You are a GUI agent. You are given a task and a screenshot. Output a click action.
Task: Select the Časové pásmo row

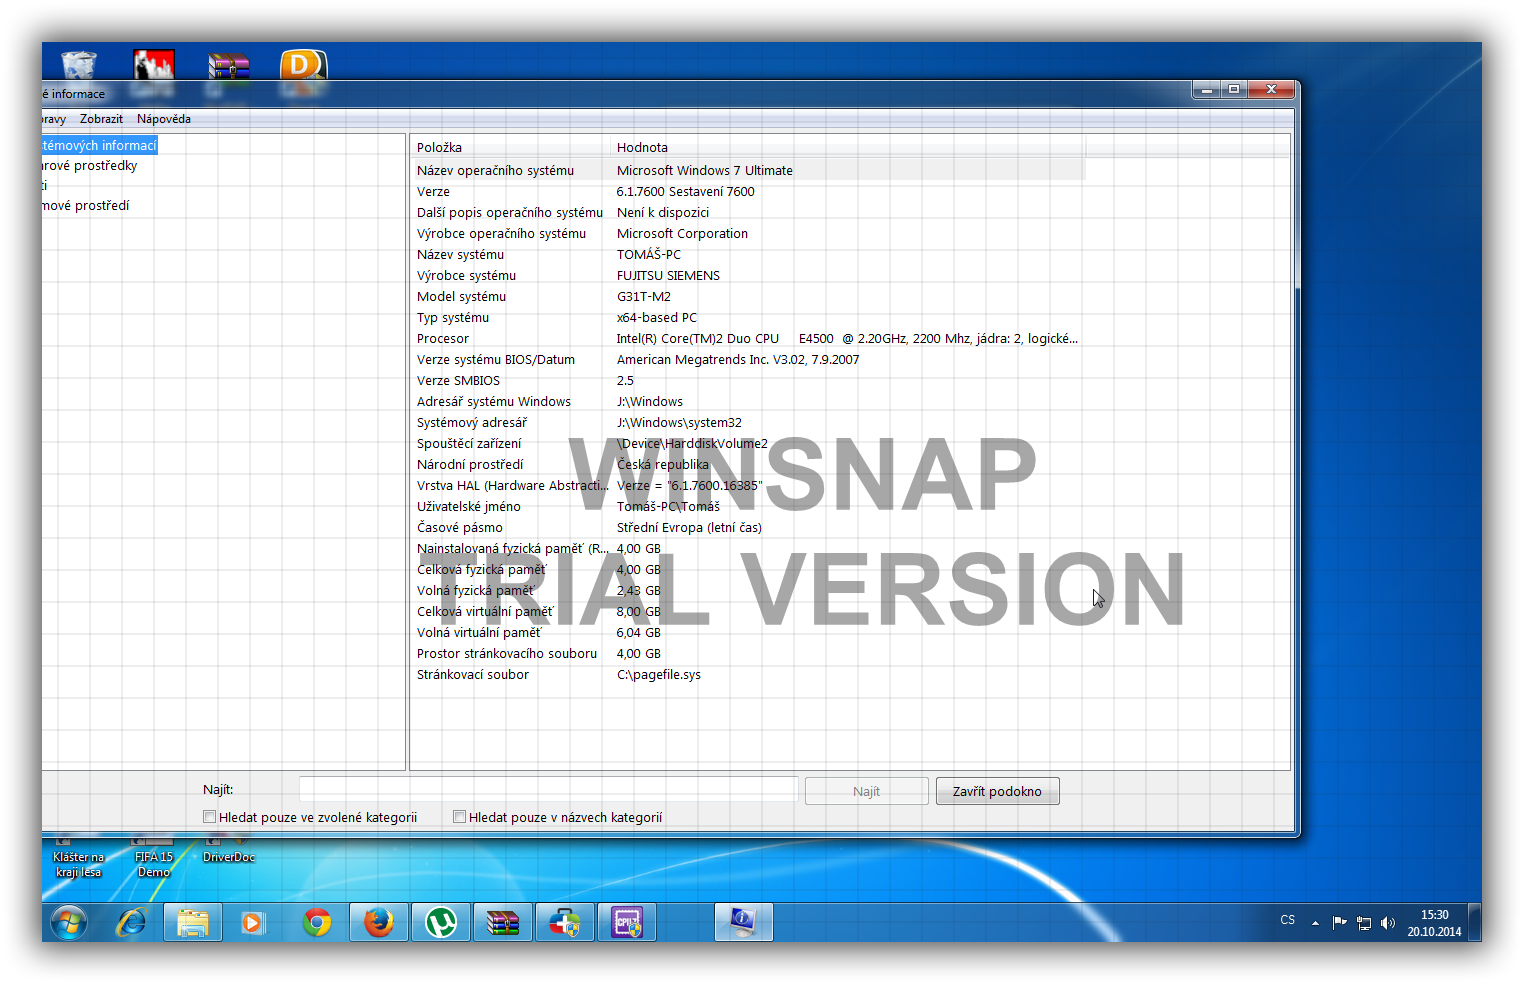tap(748, 528)
